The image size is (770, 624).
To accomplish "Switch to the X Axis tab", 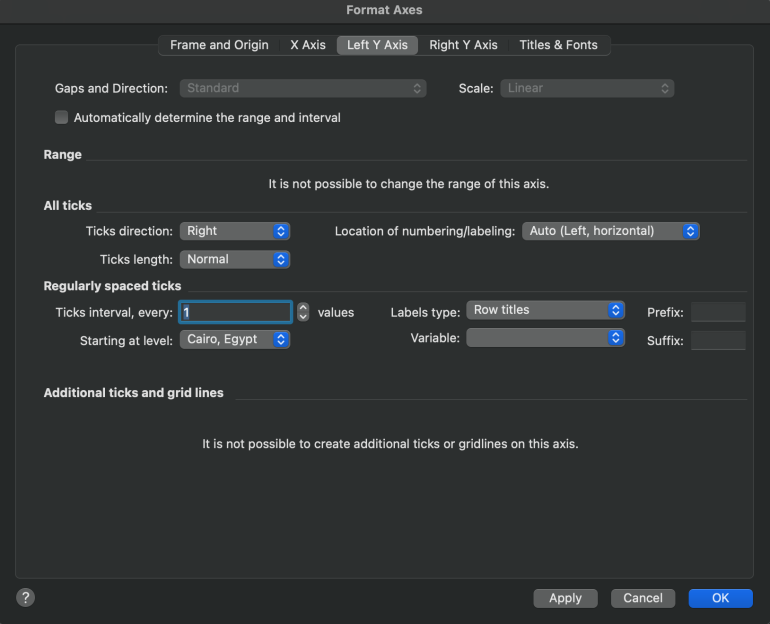I will (x=307, y=45).
